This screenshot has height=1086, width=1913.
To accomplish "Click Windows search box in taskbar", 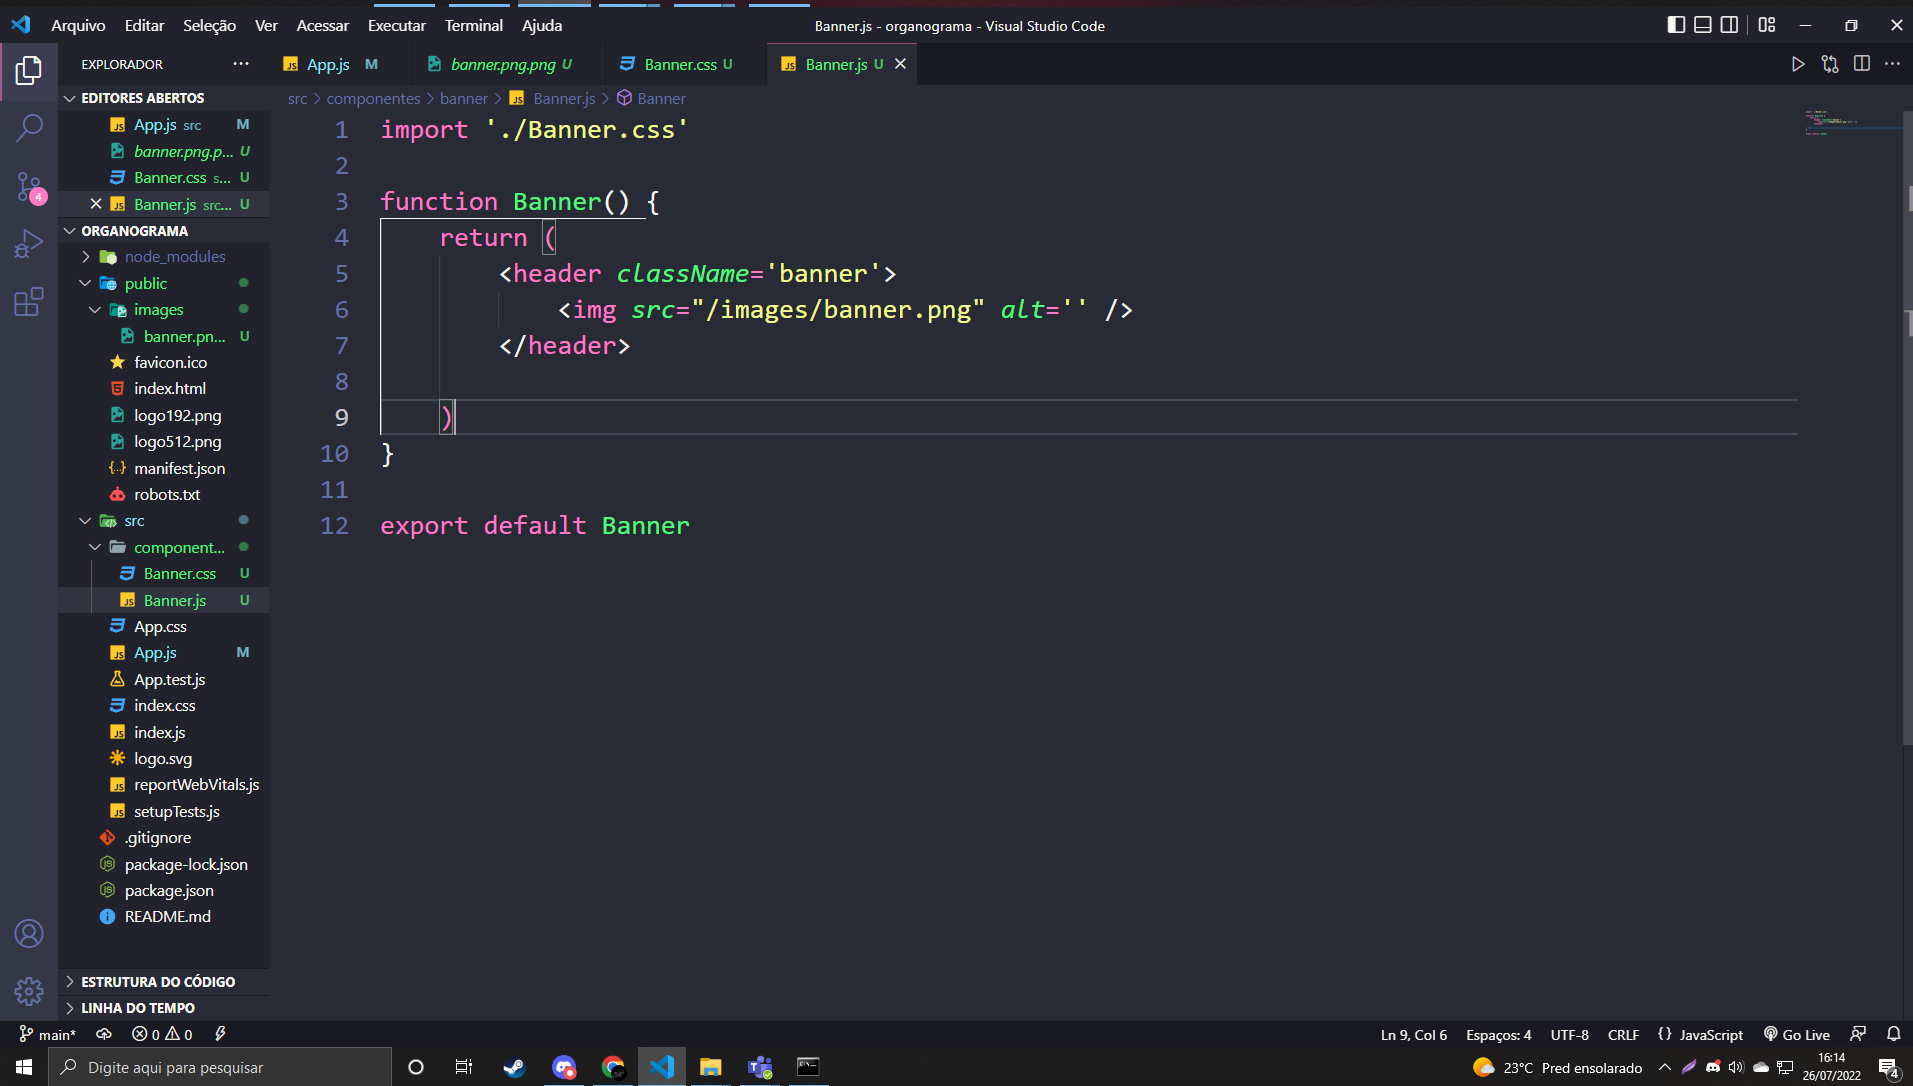I will [220, 1067].
